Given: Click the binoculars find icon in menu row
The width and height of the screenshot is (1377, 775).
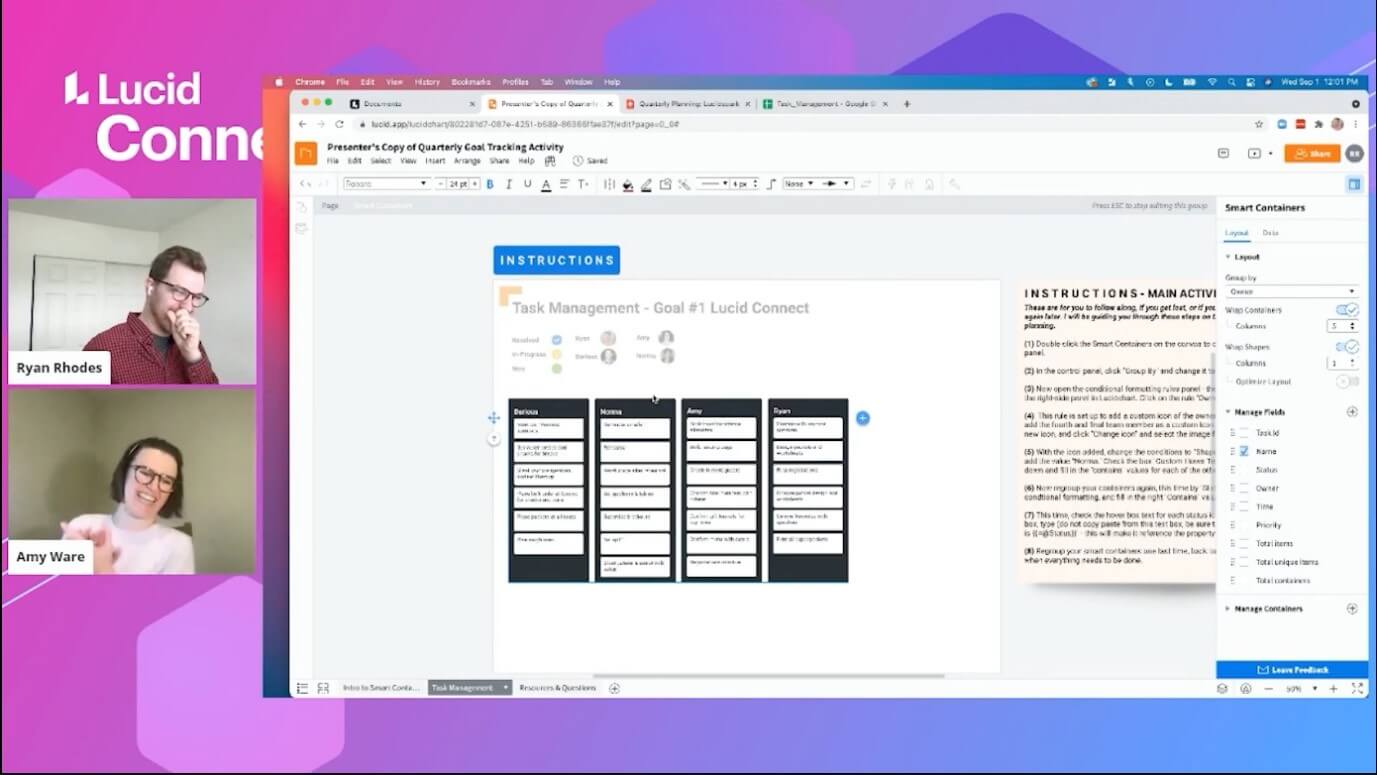Looking at the screenshot, I should 550,161.
